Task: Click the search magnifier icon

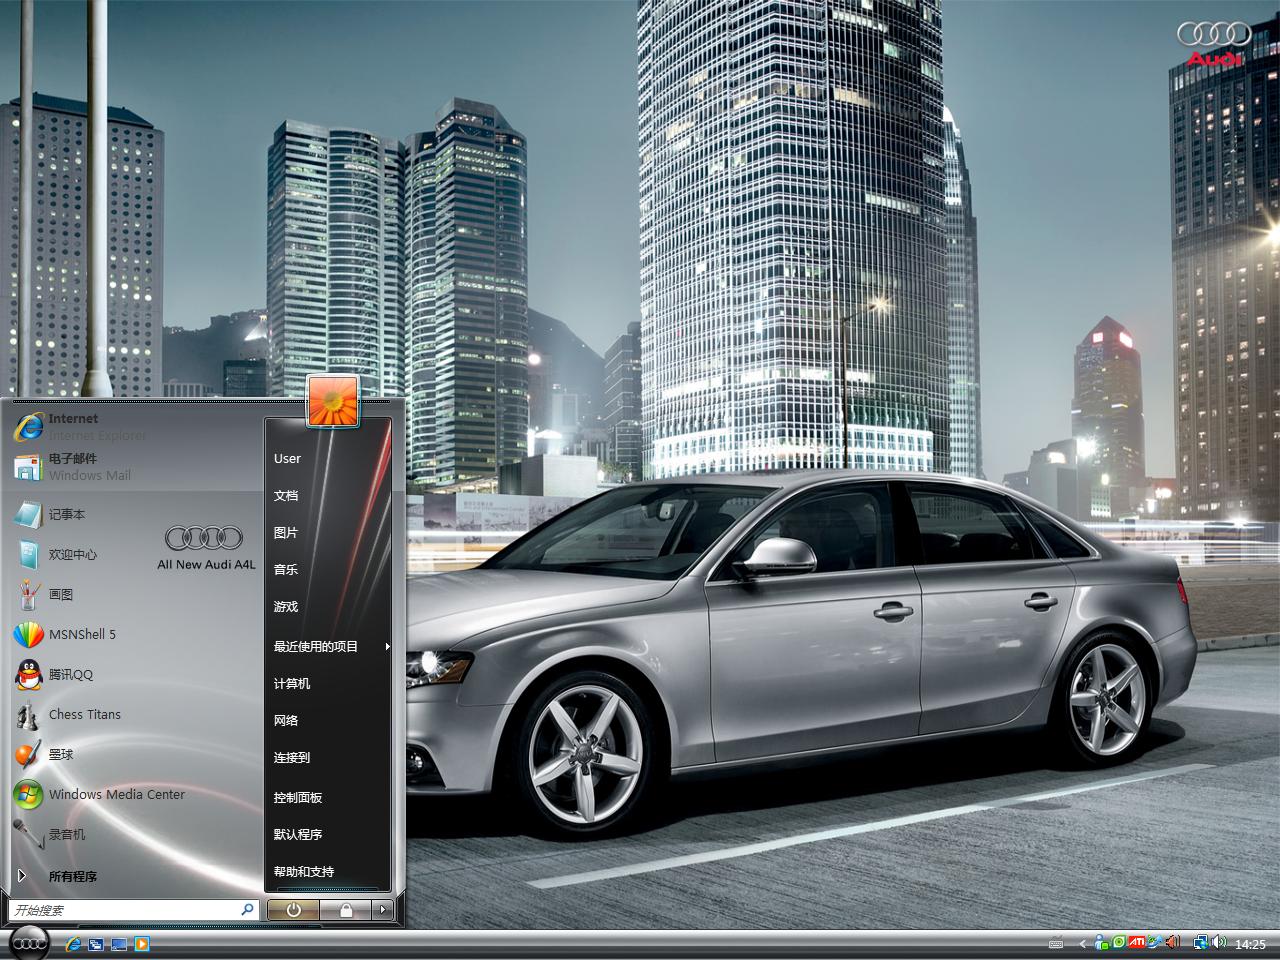Action: pos(247,910)
